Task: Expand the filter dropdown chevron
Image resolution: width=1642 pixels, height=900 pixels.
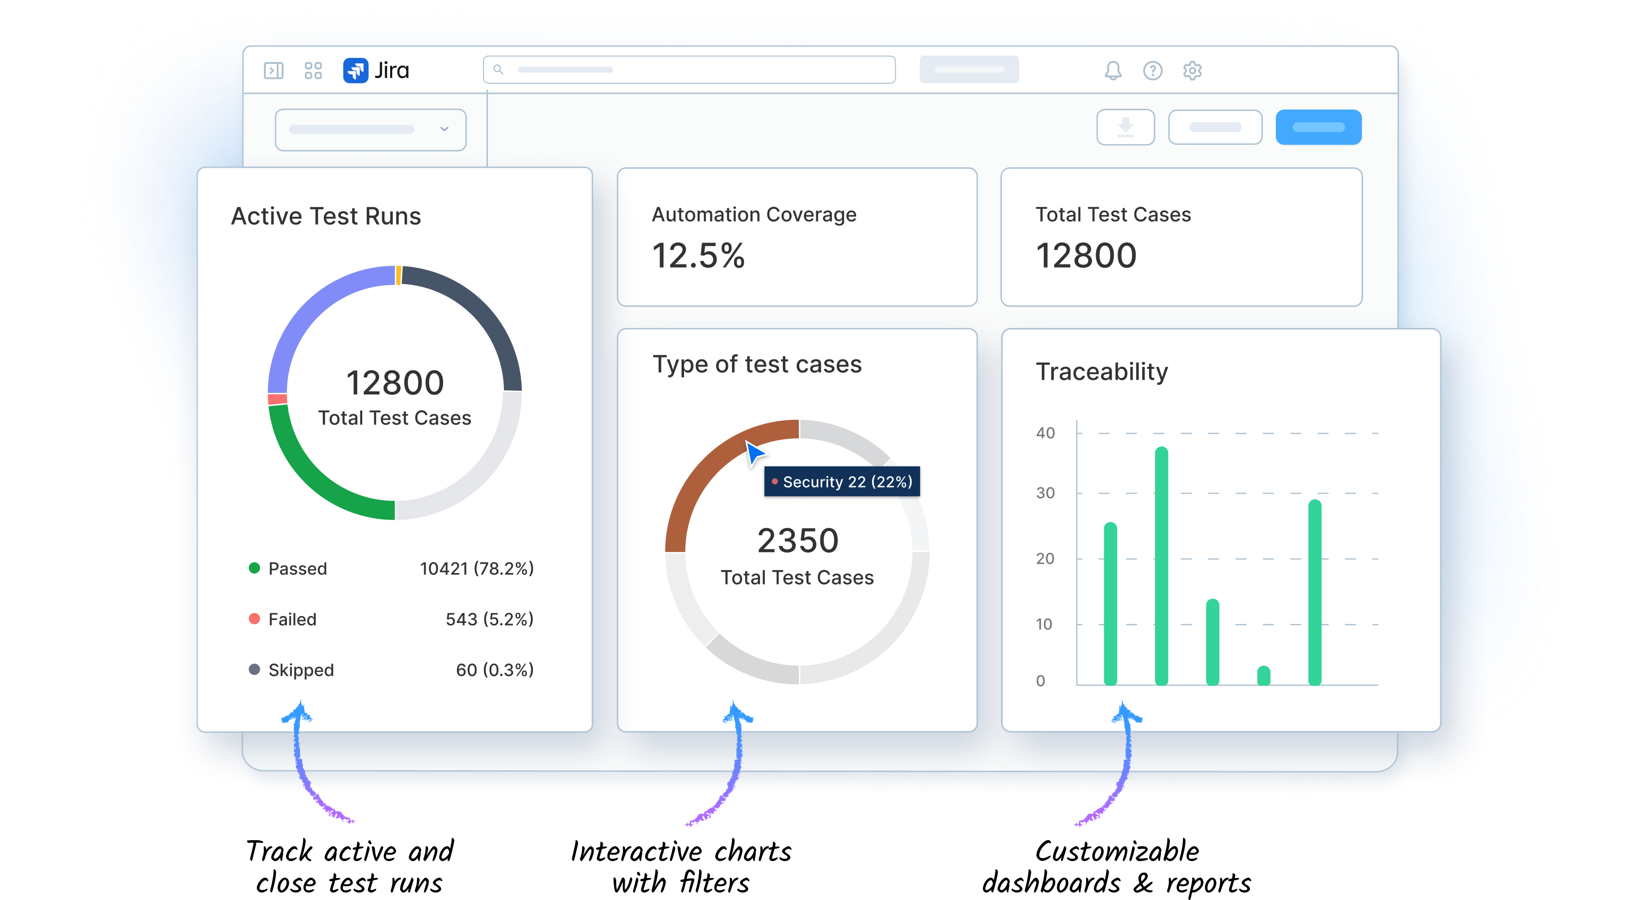Action: (x=446, y=129)
